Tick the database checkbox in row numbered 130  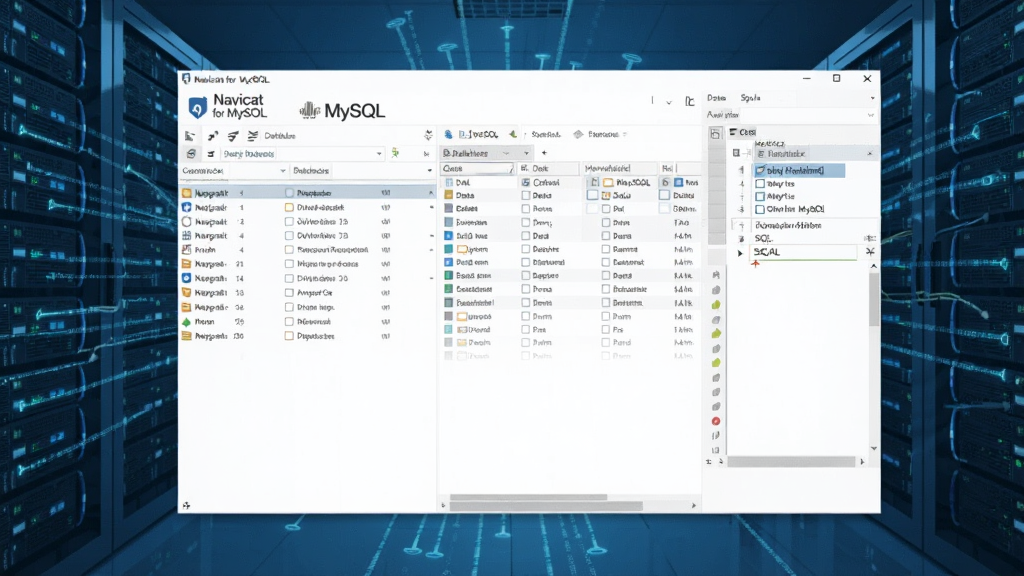tap(289, 336)
